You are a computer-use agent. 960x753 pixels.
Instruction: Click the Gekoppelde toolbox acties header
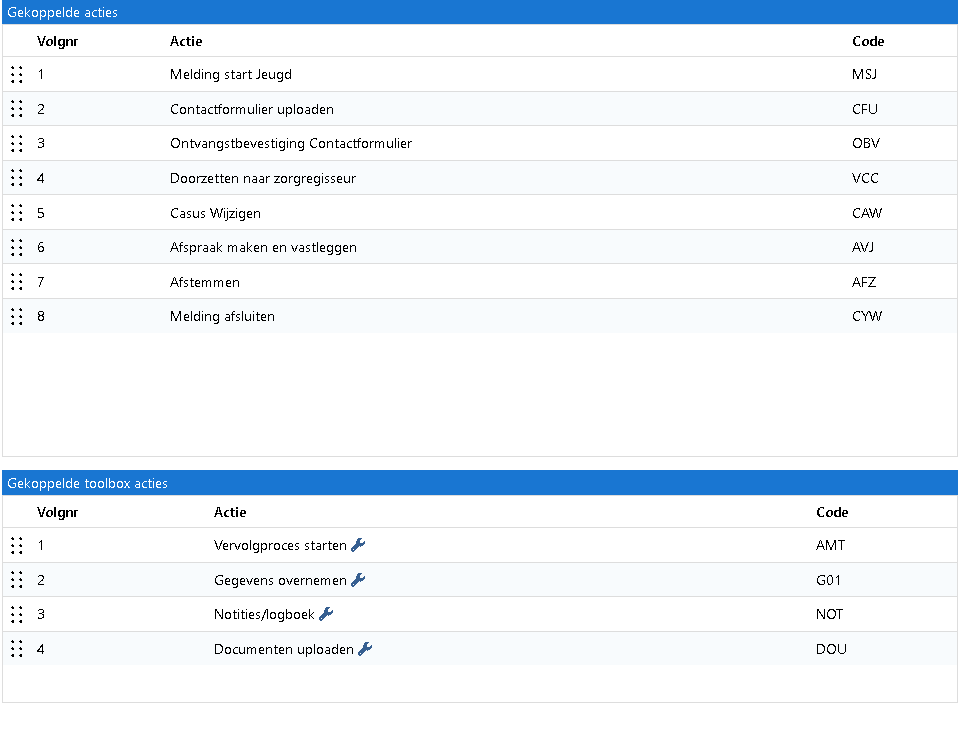click(x=88, y=483)
